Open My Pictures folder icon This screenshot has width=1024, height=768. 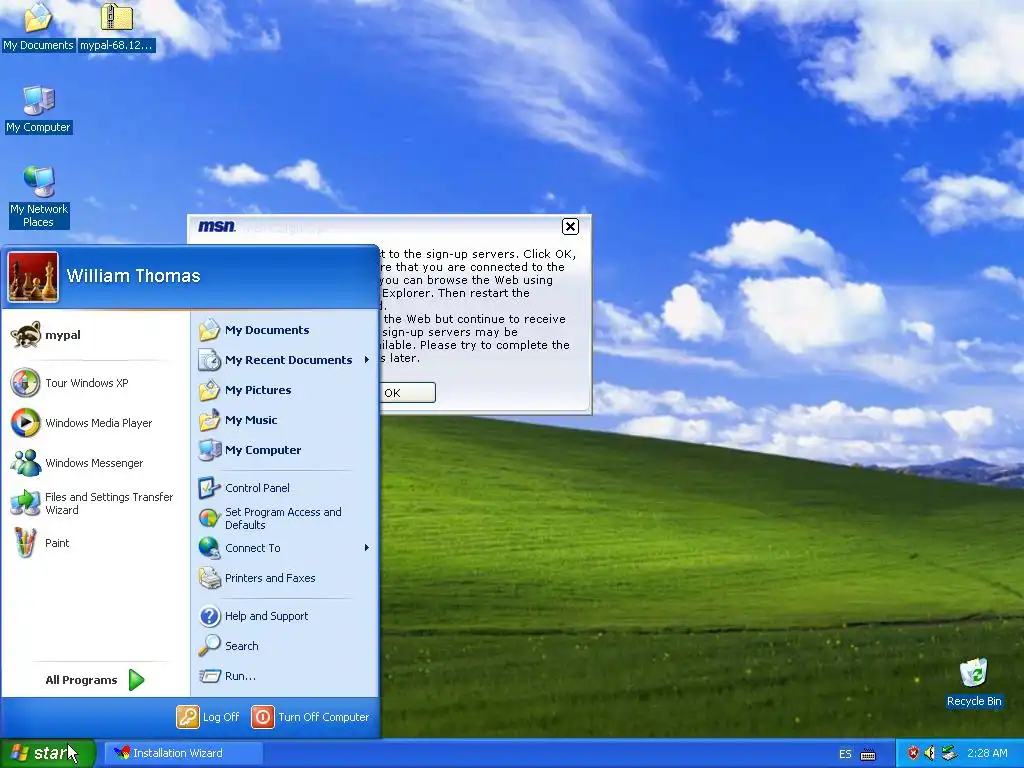coord(210,390)
